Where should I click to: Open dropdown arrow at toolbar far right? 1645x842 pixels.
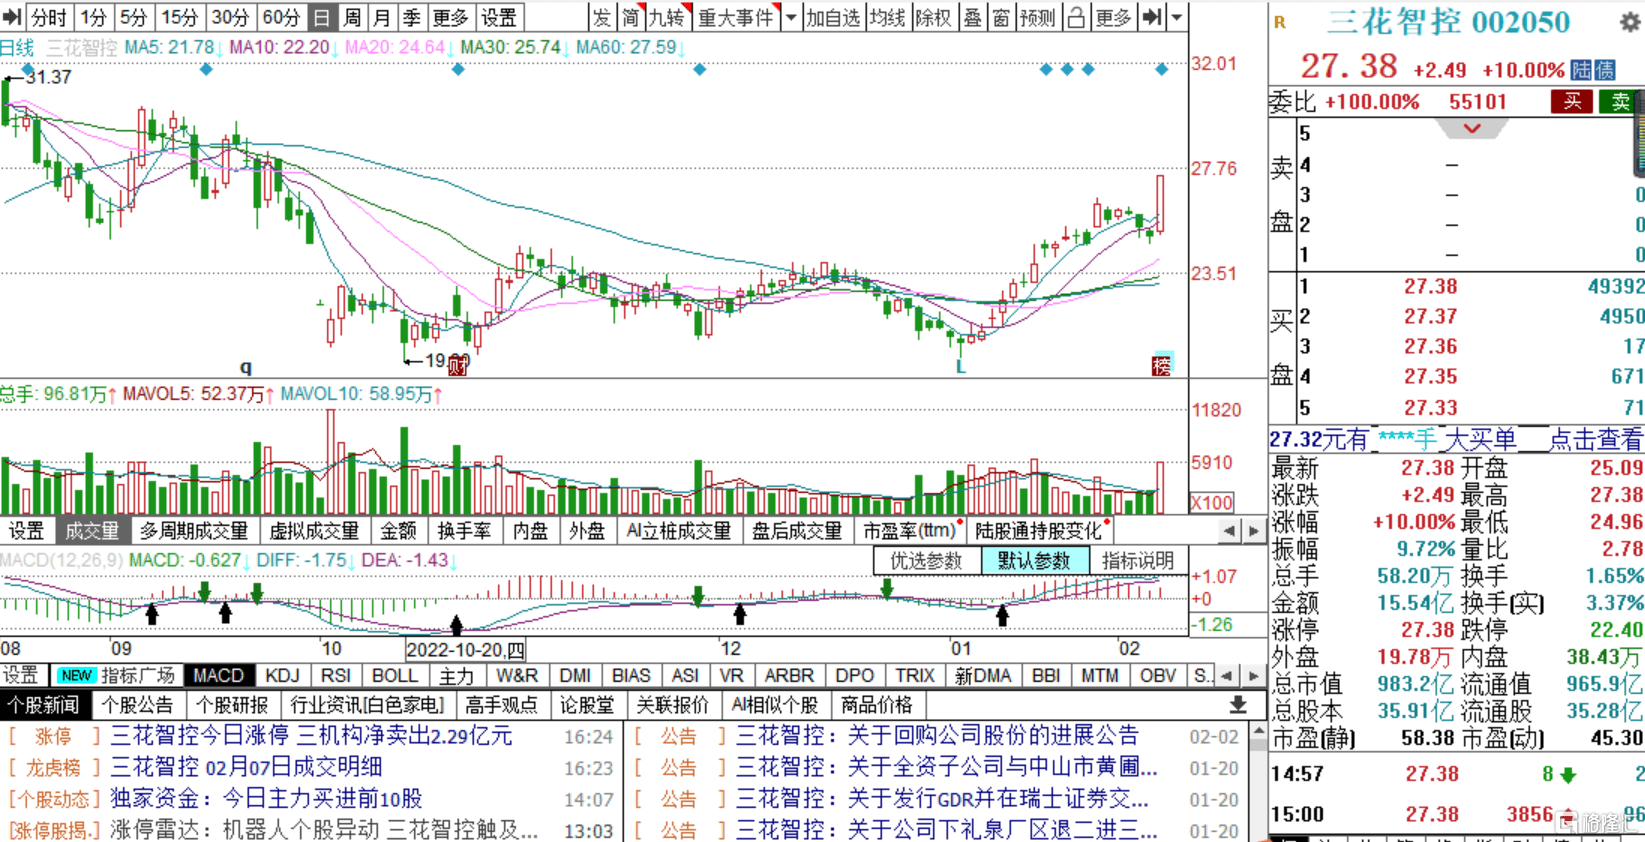(1177, 17)
